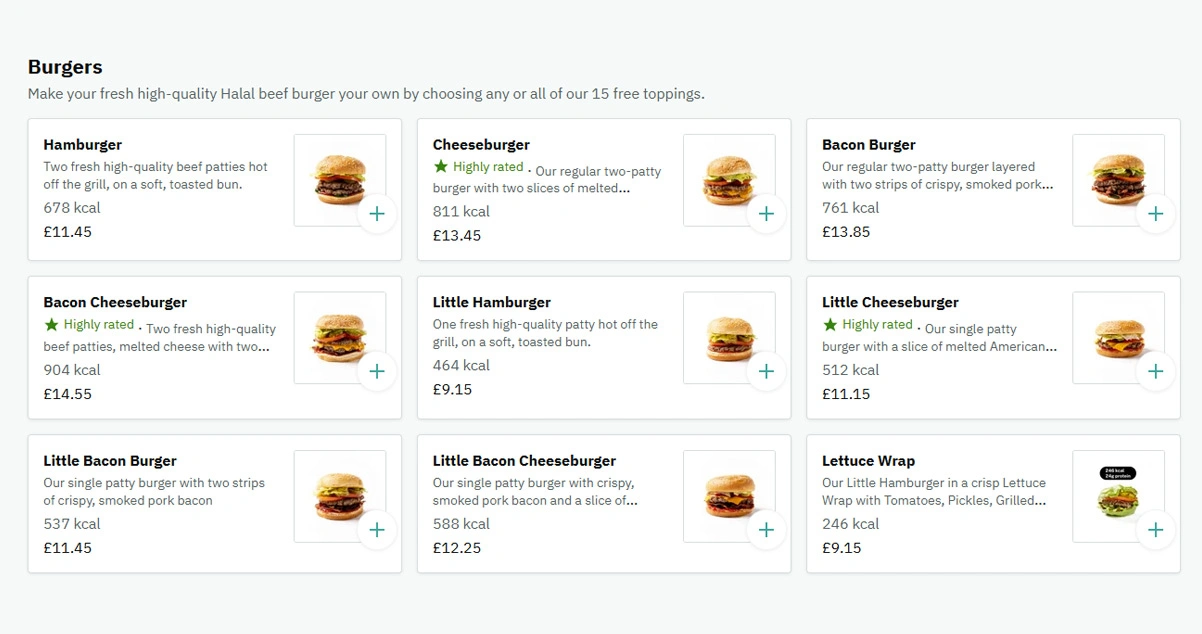Add Little Hamburger via plus icon

(766, 371)
